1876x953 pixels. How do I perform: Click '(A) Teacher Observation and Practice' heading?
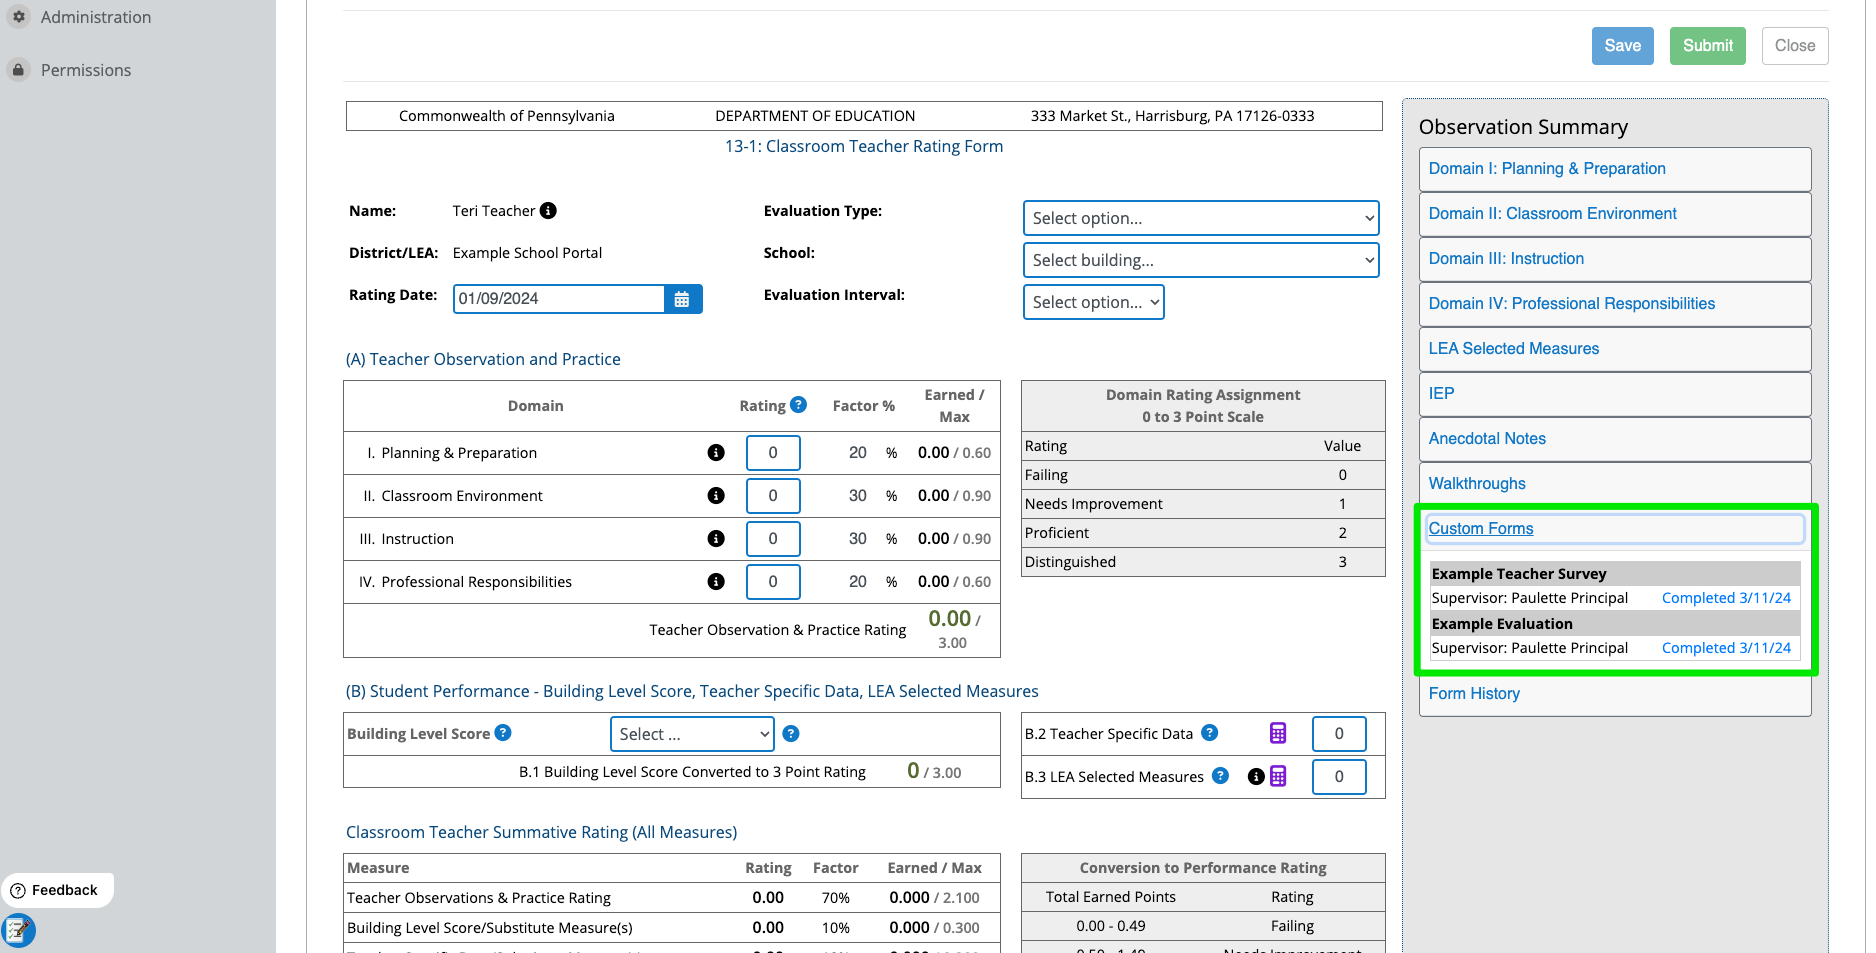point(483,360)
